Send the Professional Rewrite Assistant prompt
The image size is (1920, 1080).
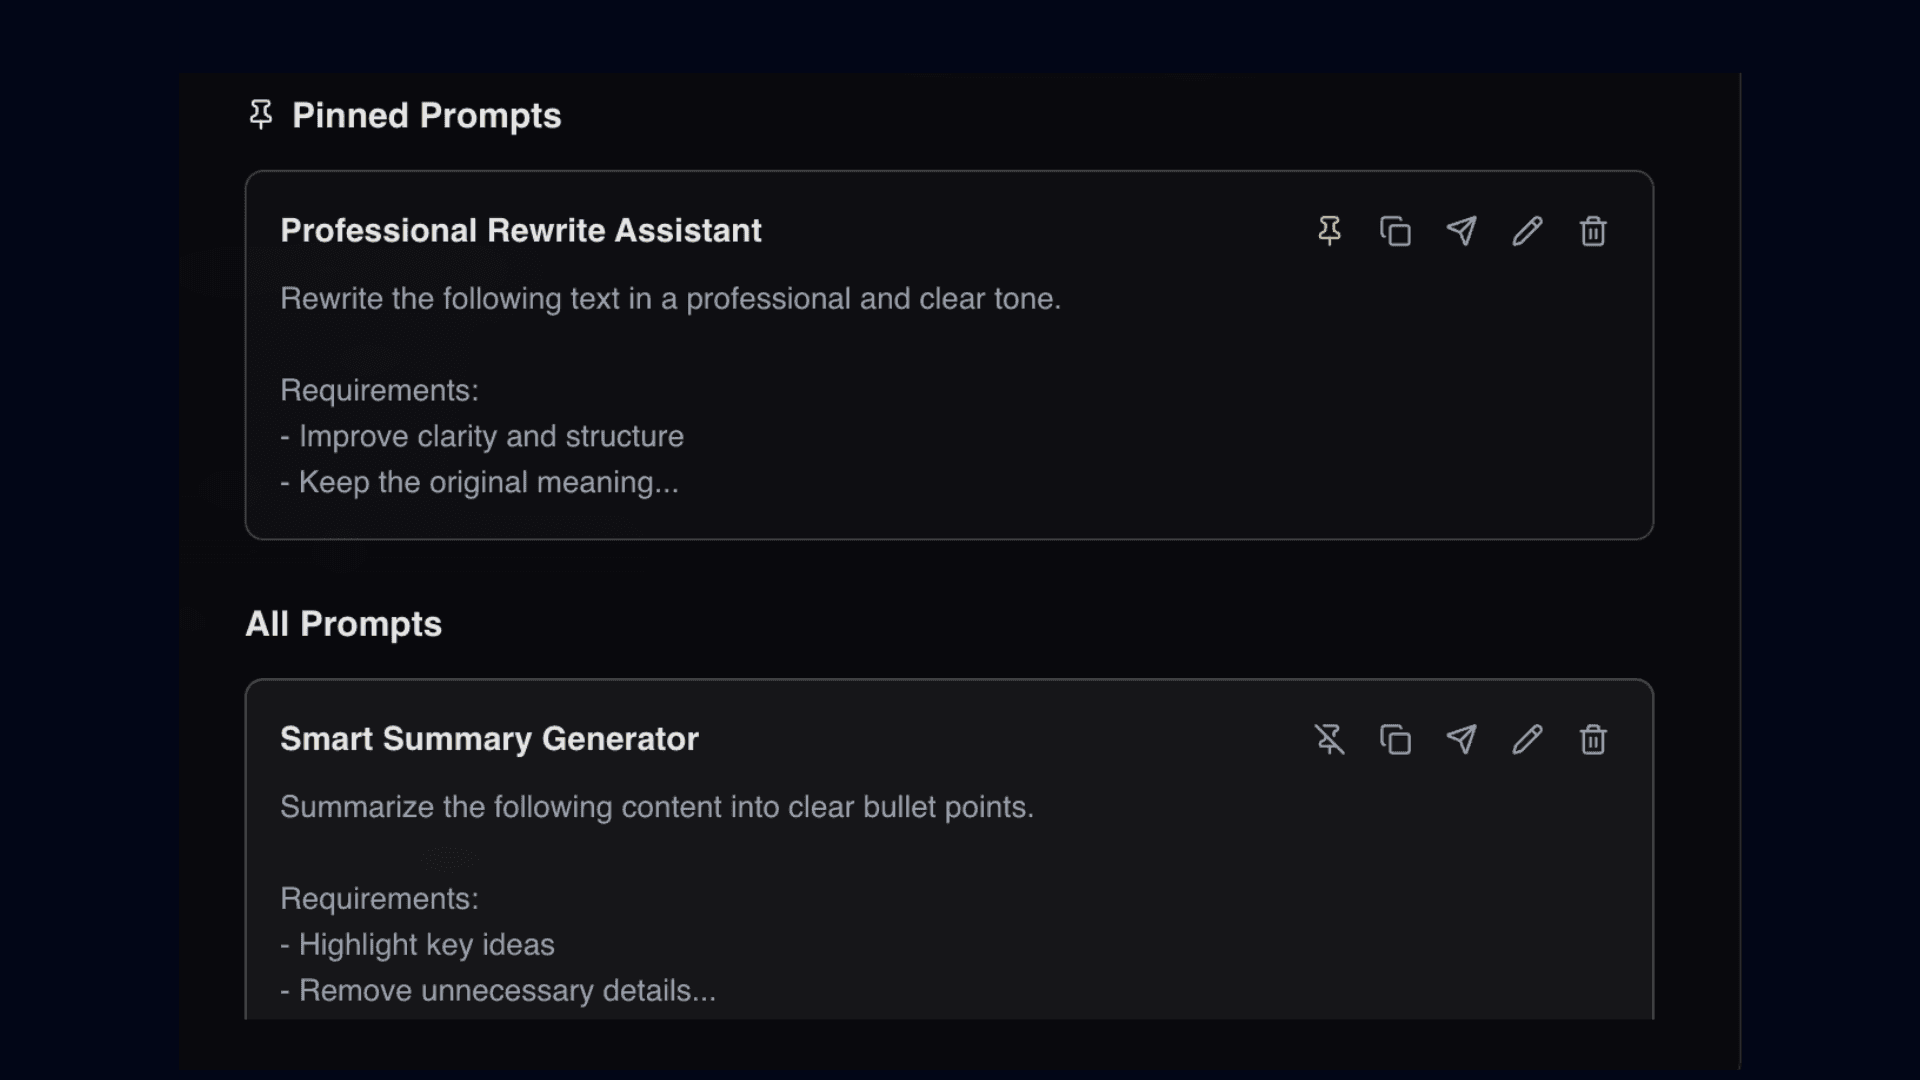click(x=1461, y=230)
